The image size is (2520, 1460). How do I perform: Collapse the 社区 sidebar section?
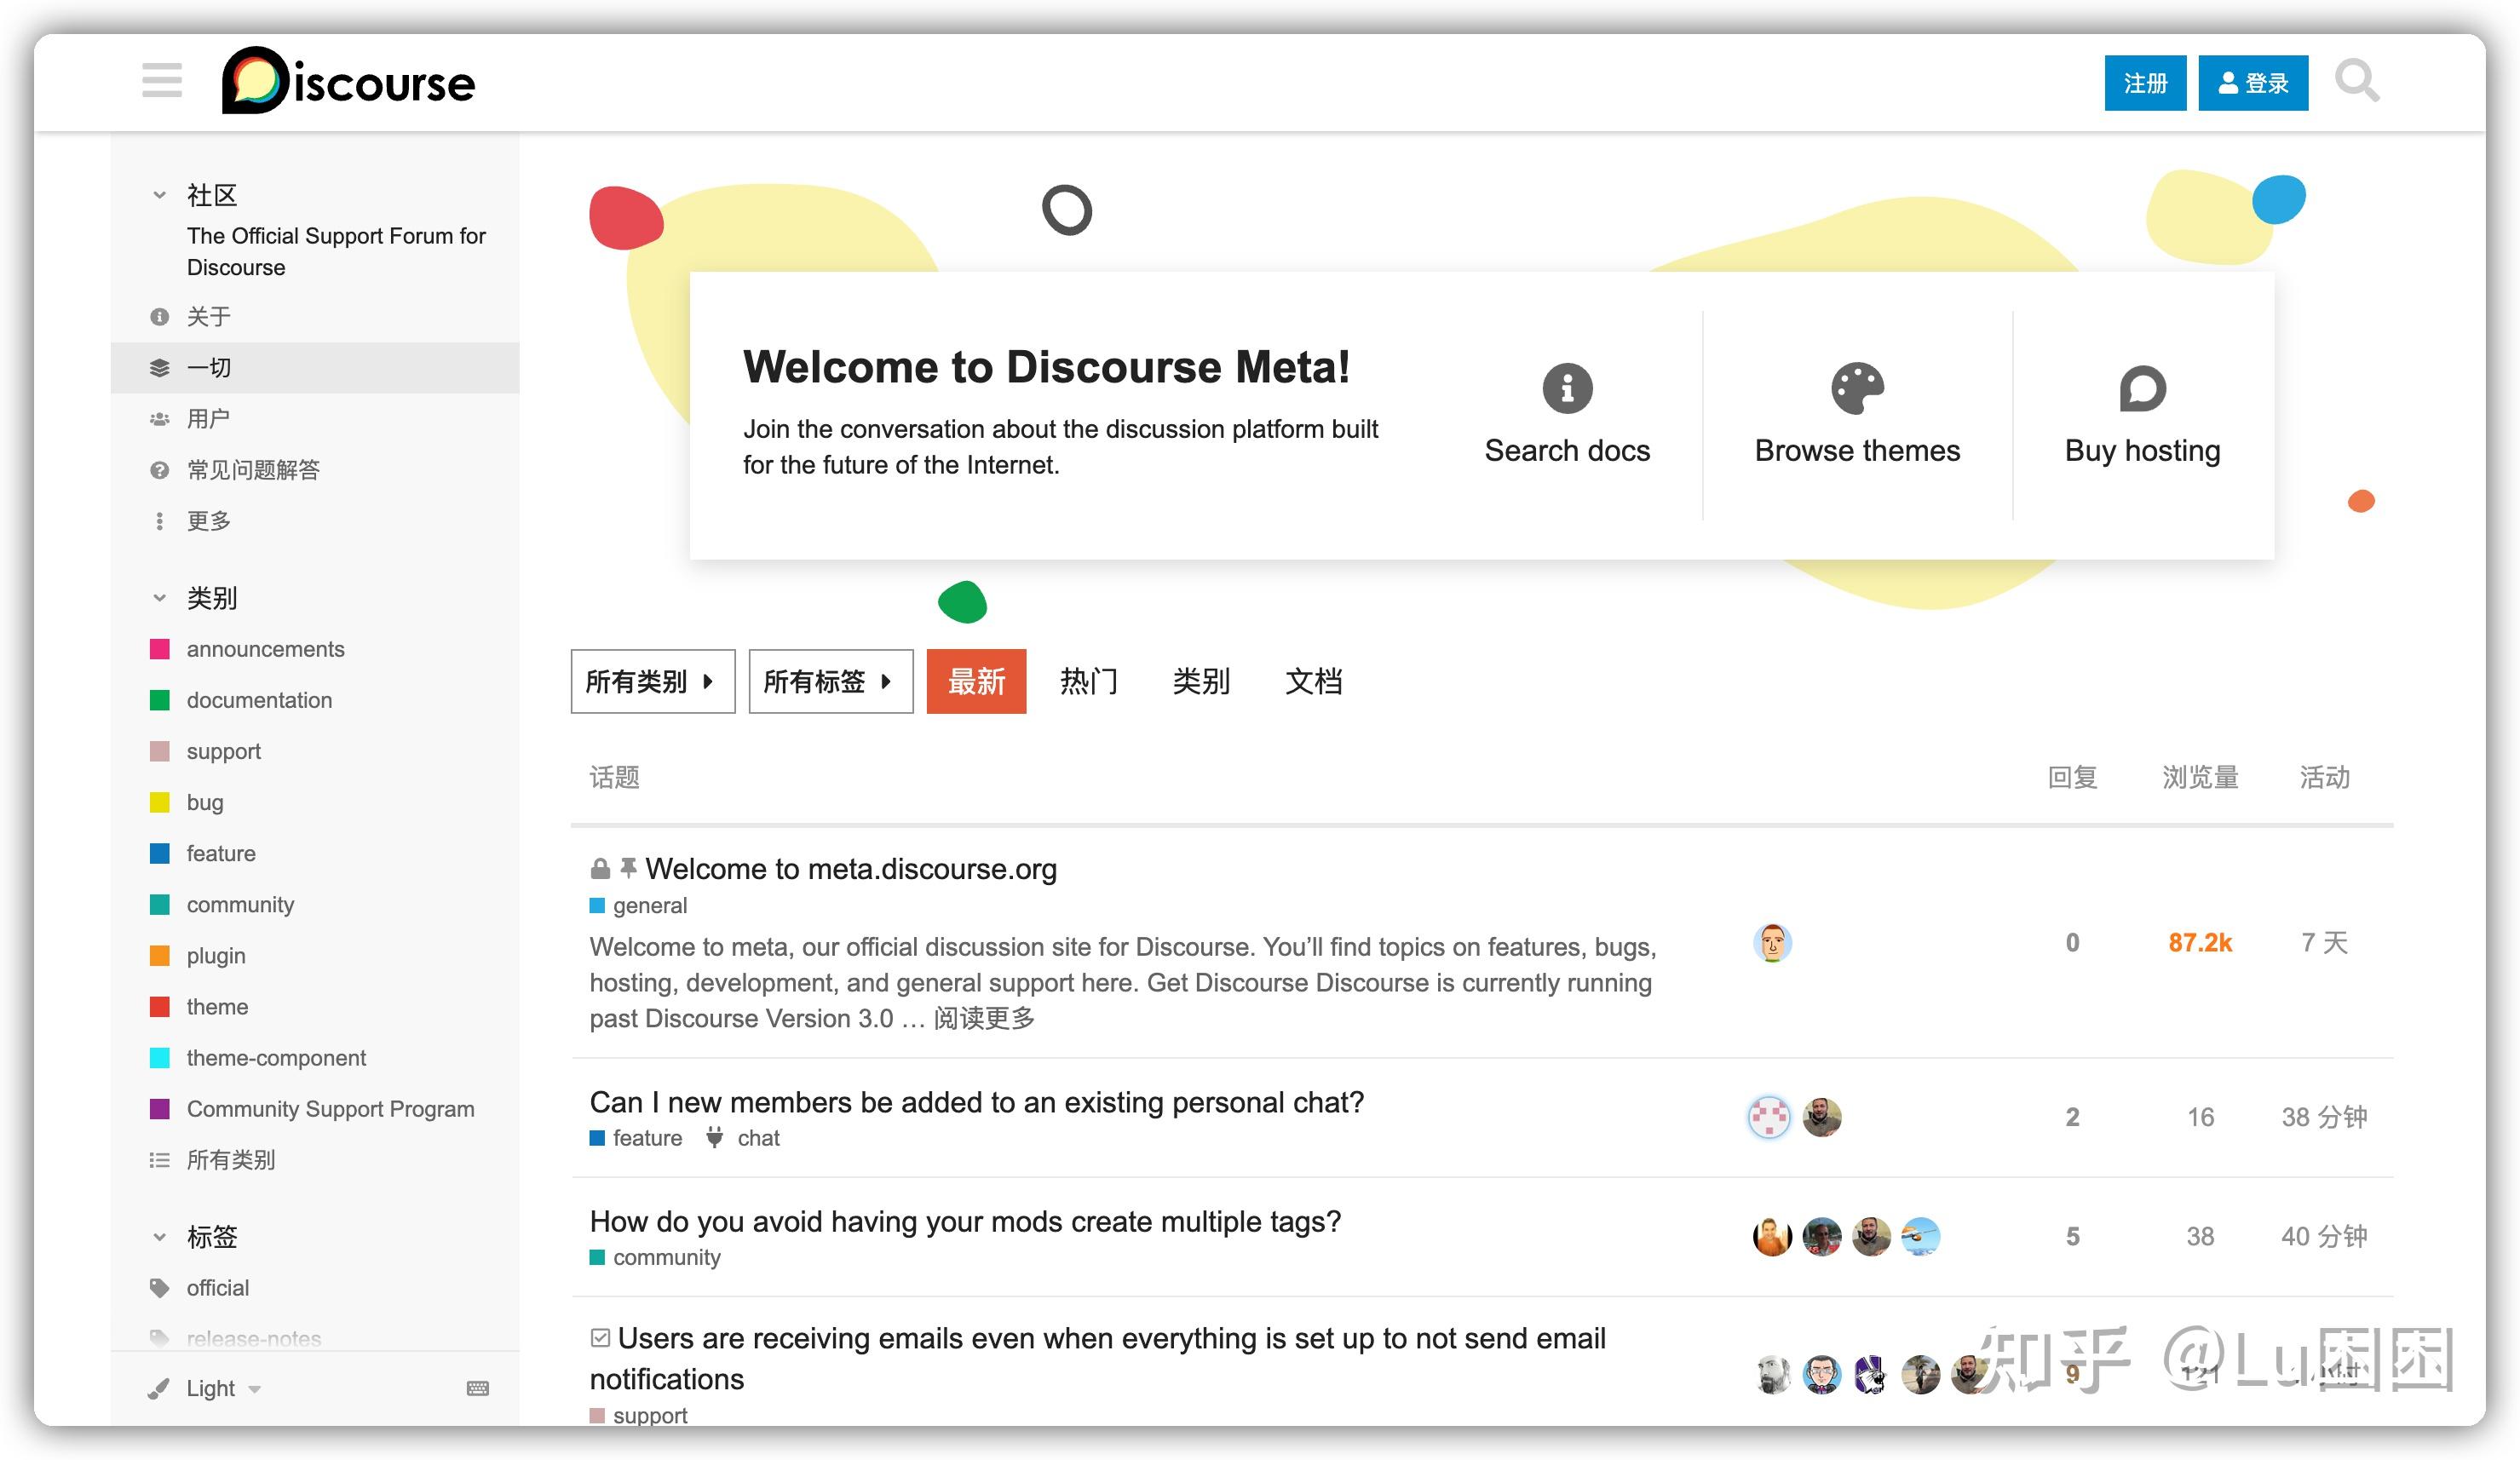click(159, 193)
